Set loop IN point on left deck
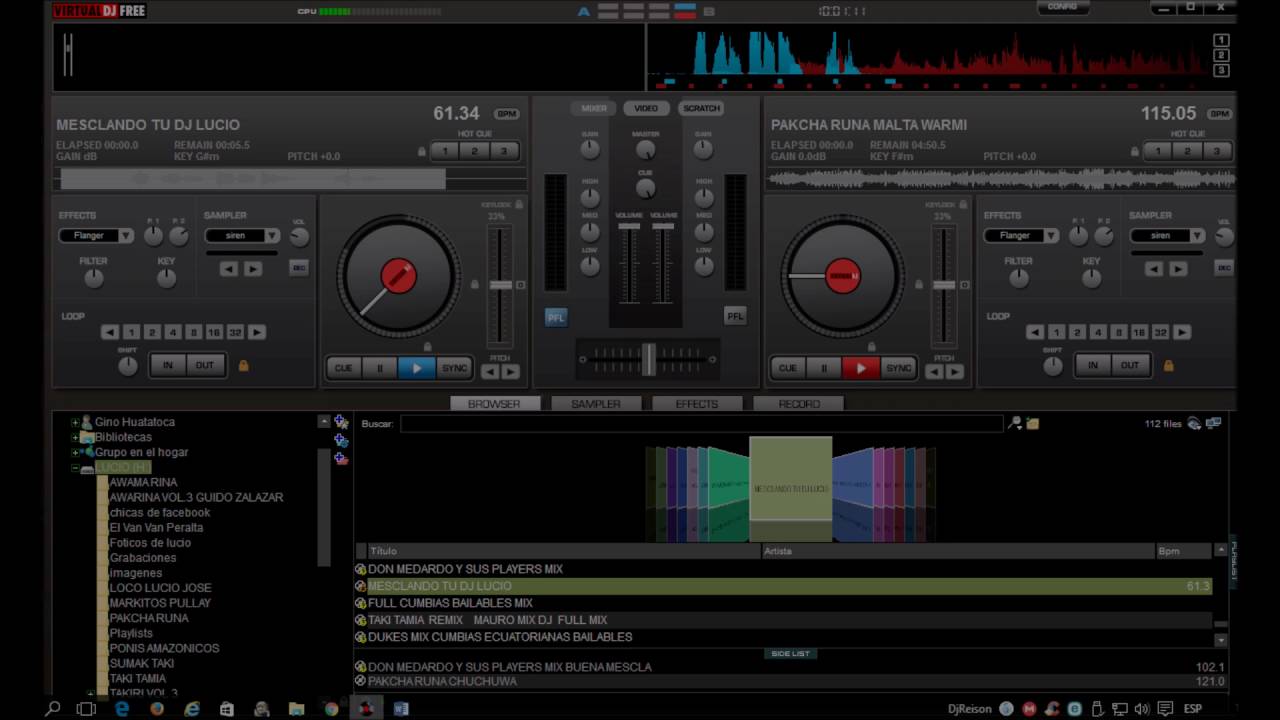 tap(168, 365)
